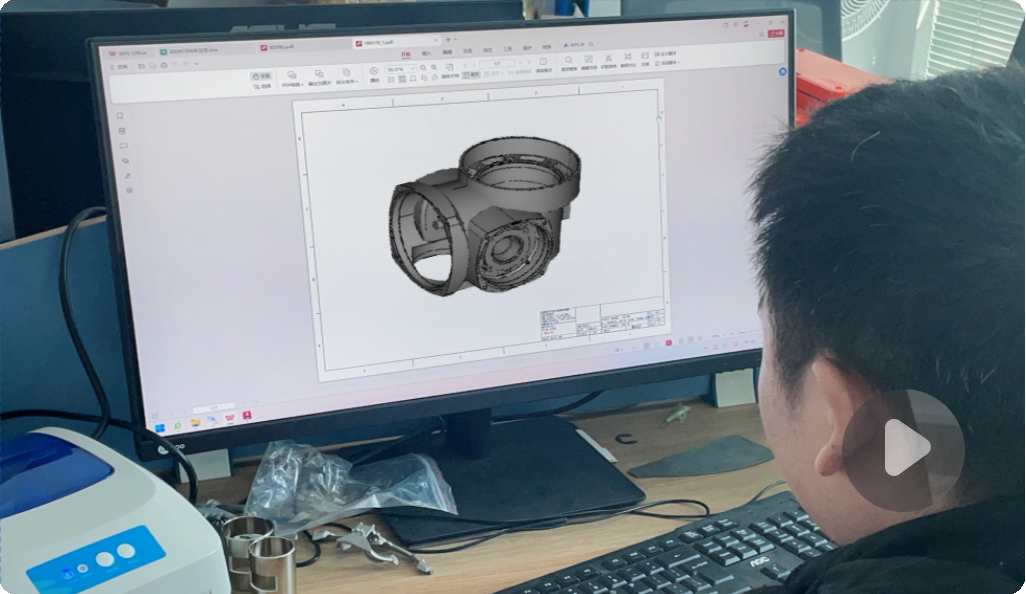Close the active PDF document tab
The height and width of the screenshot is (594, 1026).
[436, 41]
